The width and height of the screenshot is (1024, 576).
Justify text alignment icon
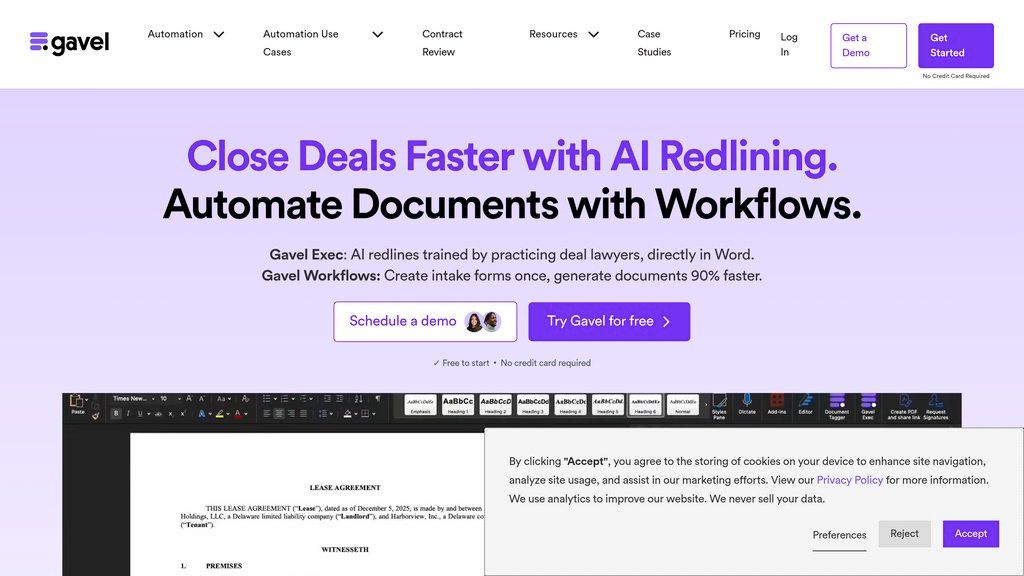point(303,413)
